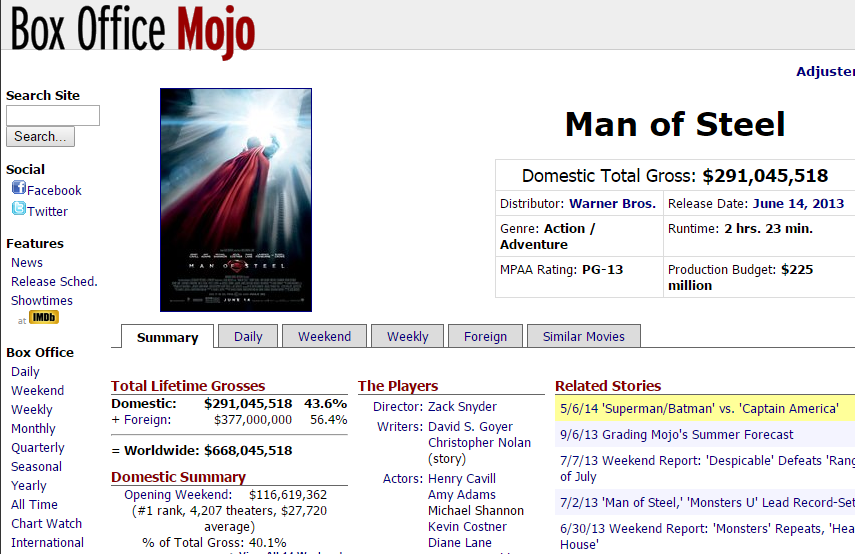Follow the Warner Bros. distributor link
The image size is (855, 554).
pyautogui.click(x=612, y=203)
